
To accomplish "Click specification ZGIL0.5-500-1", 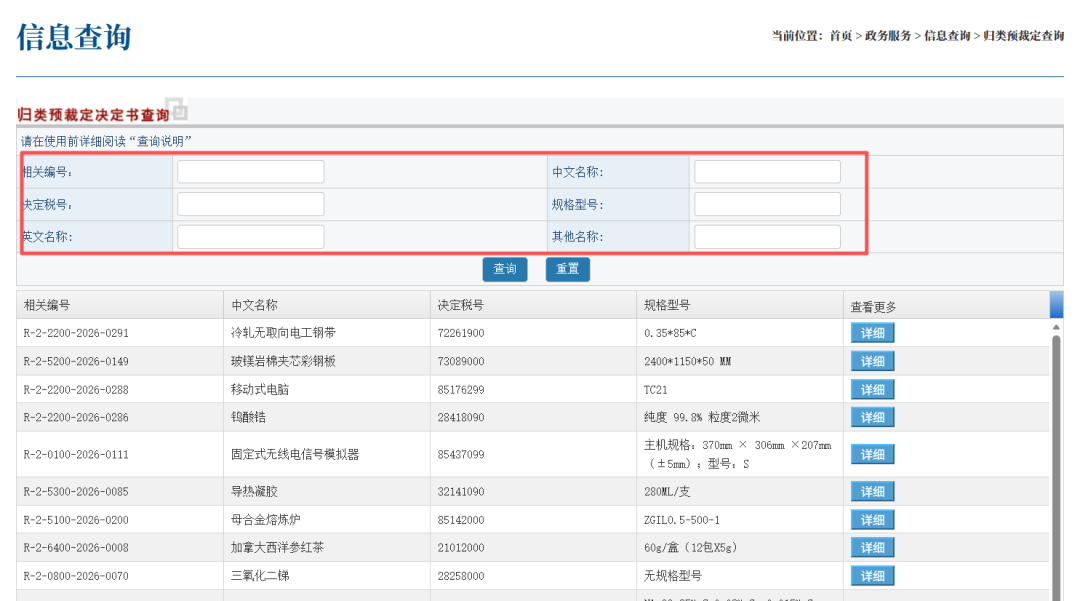I will pyautogui.click(x=682, y=520).
